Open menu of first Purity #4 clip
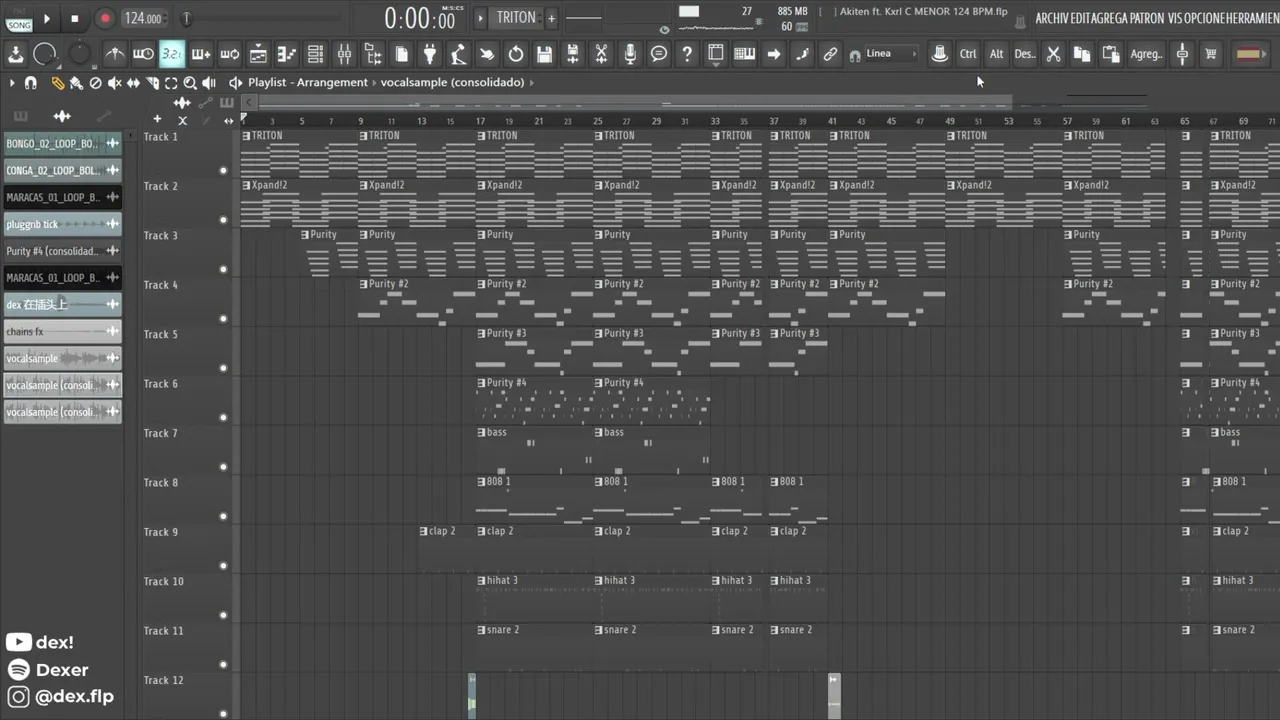Screen dimensions: 1280x720 [x=481, y=383]
